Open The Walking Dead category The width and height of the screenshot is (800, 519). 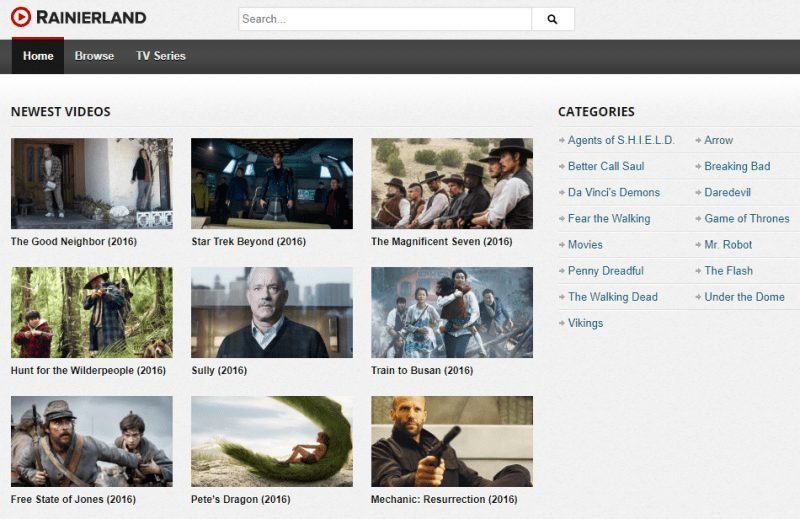pos(613,297)
